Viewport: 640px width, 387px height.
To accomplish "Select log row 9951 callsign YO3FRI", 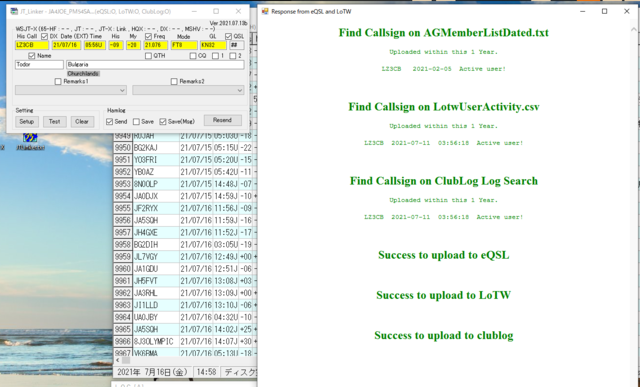I will point(156,160).
